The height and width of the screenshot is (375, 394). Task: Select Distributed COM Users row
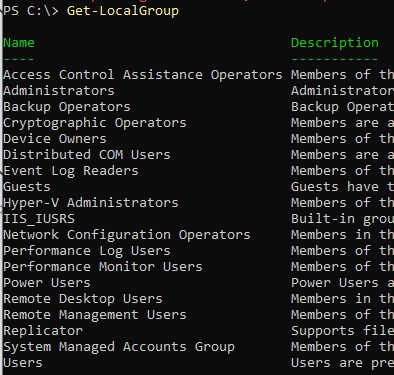coord(87,155)
